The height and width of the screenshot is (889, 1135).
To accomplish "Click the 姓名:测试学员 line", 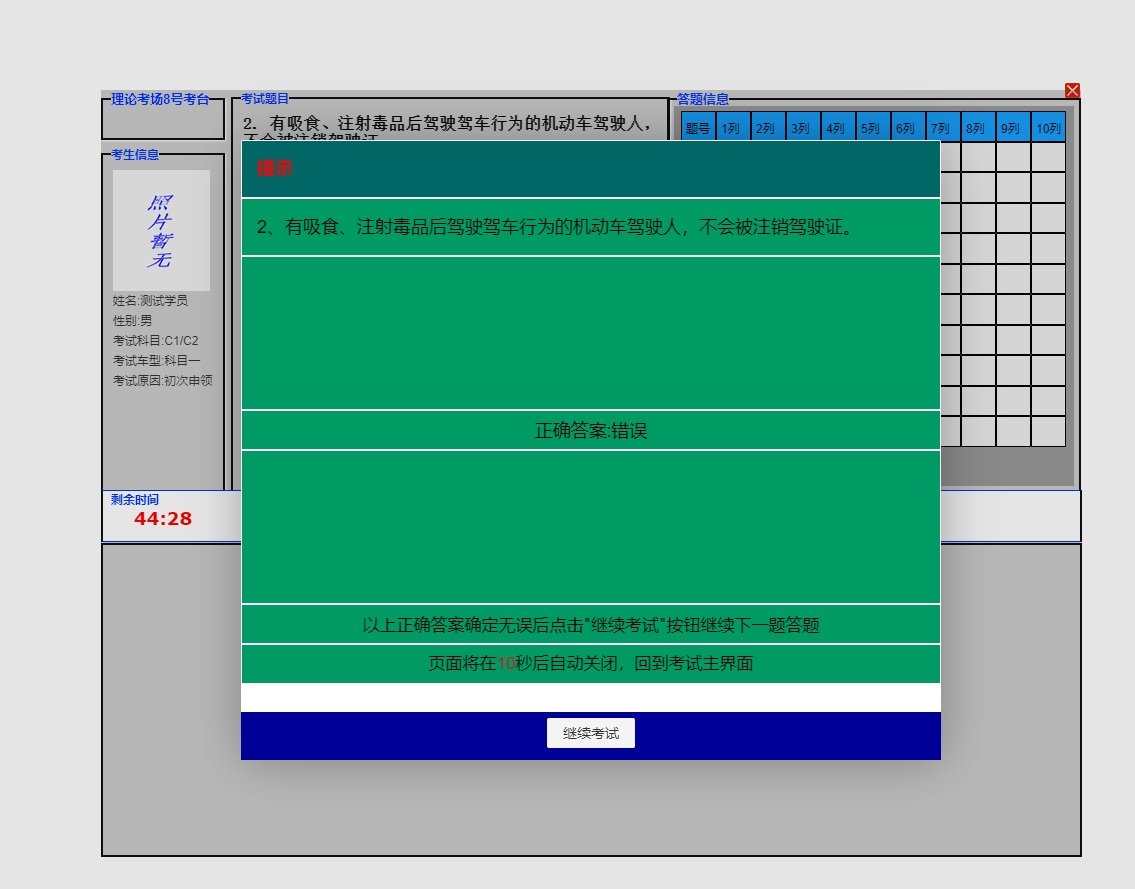I will tap(151, 300).
